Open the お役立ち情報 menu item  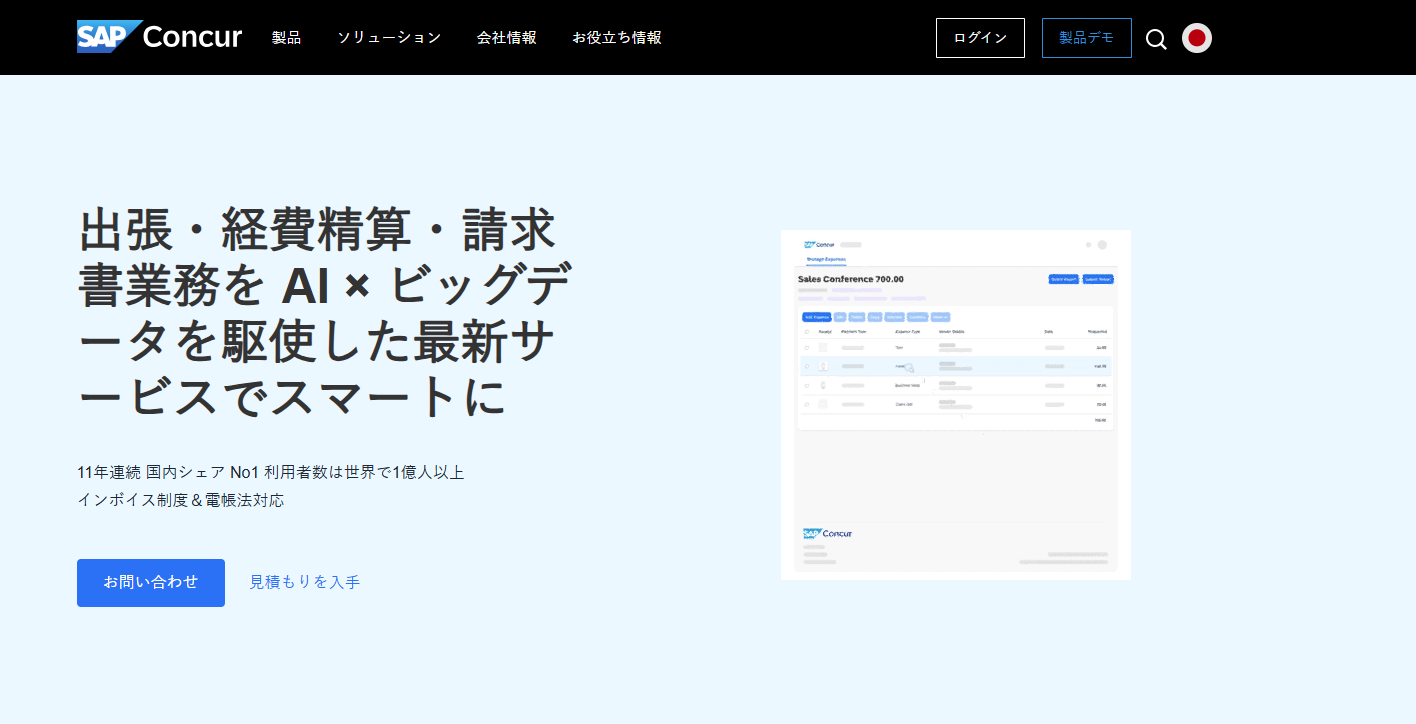[x=616, y=38]
